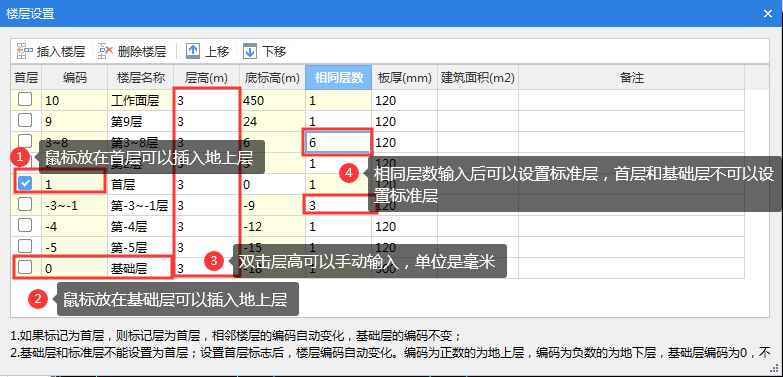Click the 层高 cell in 第-4层 row

point(206,226)
